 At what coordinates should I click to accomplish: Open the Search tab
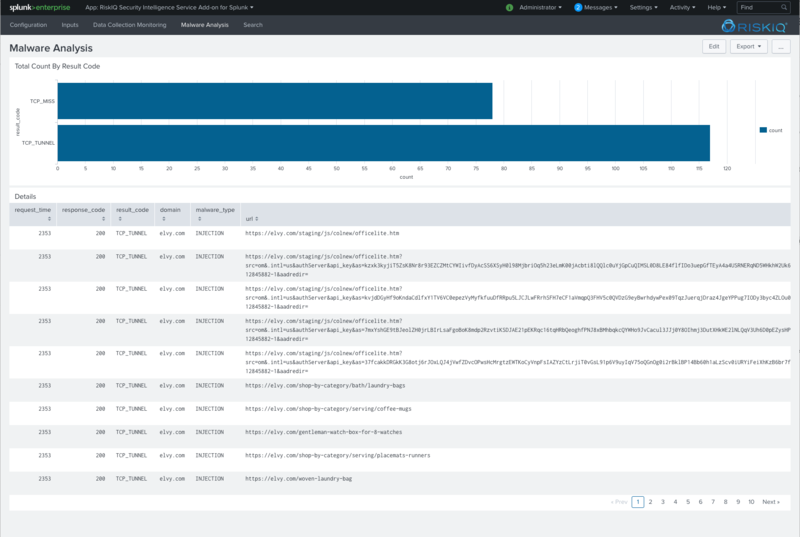pyautogui.click(x=253, y=25)
